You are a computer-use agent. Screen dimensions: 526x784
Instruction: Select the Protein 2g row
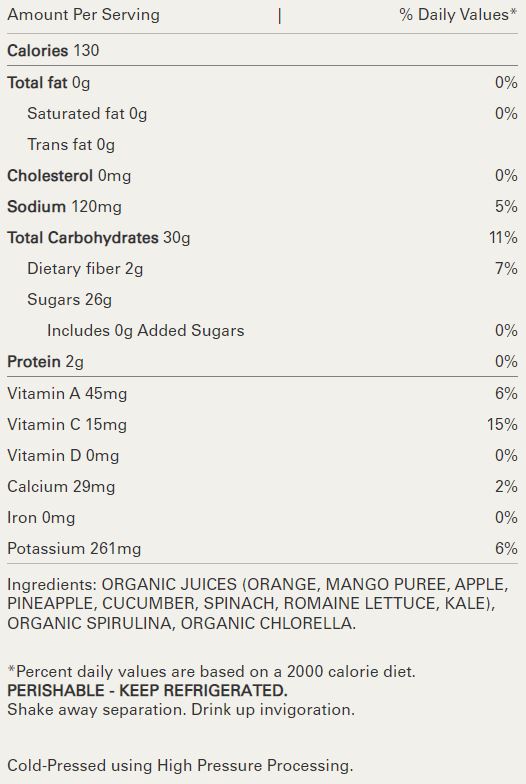pyautogui.click(x=262, y=362)
